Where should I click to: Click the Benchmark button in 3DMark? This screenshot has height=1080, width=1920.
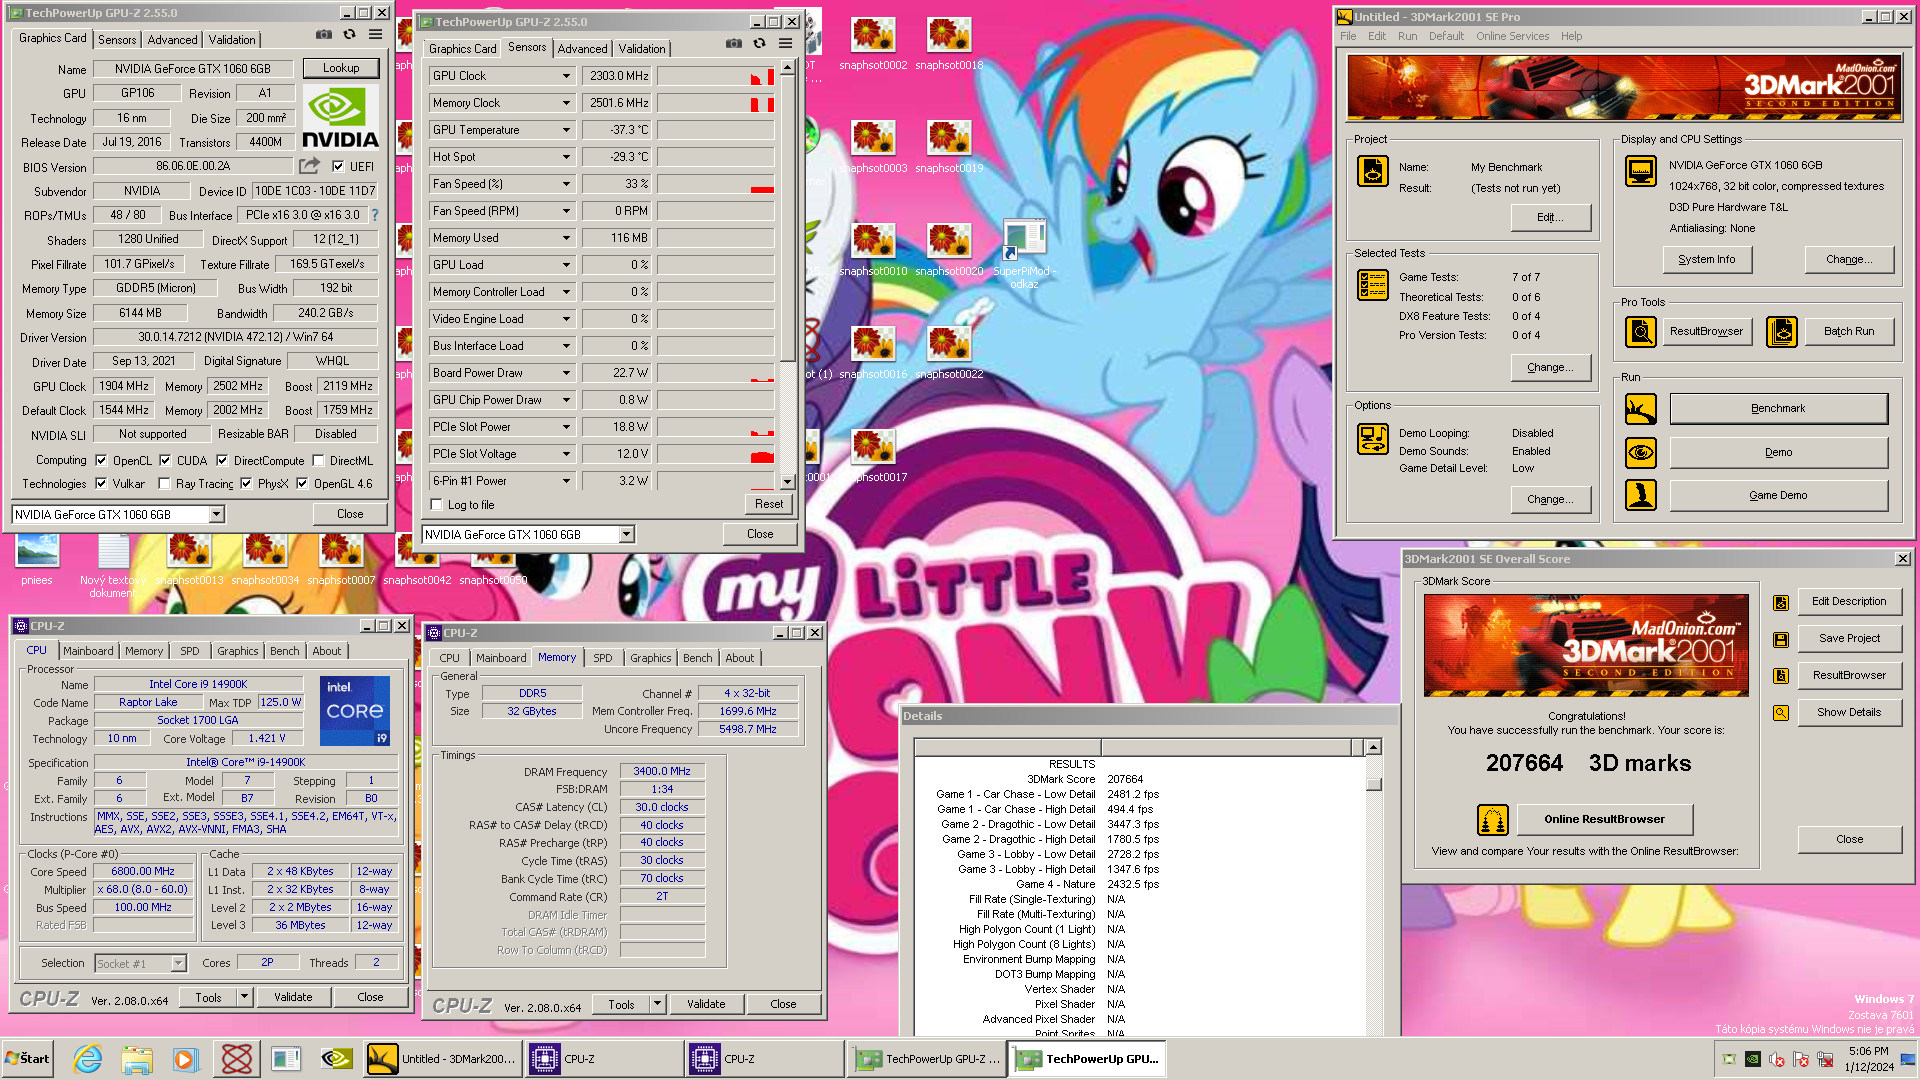[x=1778, y=409]
